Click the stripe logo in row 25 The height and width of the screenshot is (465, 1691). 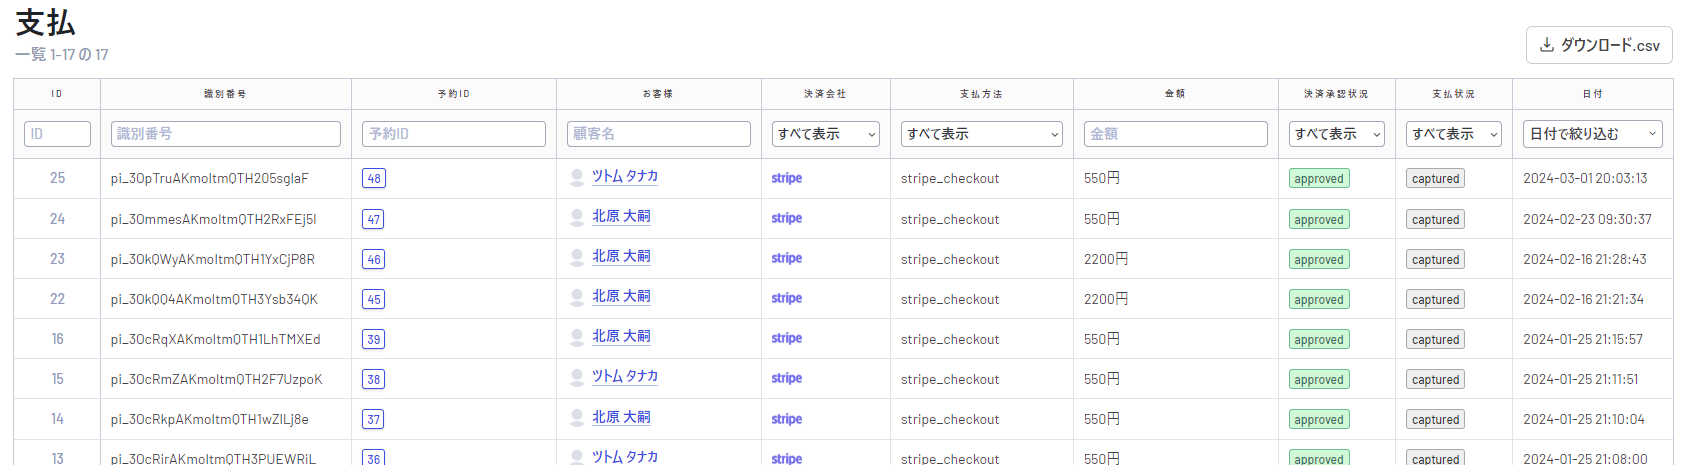click(786, 178)
